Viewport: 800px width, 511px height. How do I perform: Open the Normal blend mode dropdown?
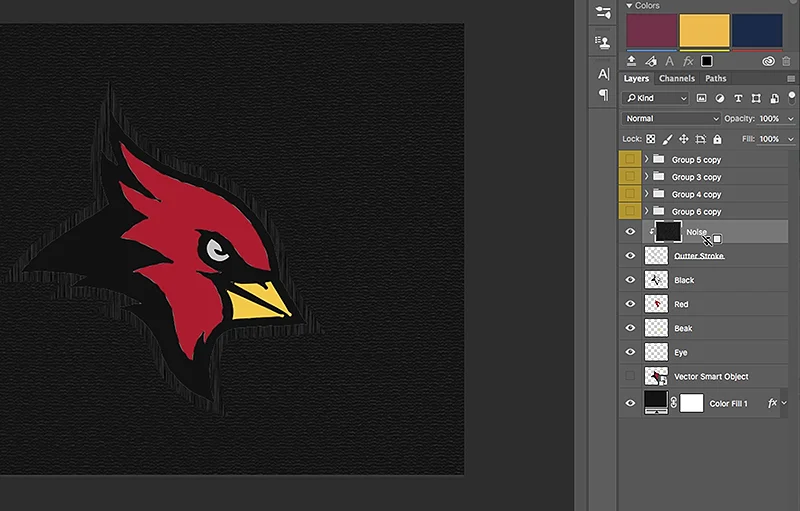coord(671,118)
